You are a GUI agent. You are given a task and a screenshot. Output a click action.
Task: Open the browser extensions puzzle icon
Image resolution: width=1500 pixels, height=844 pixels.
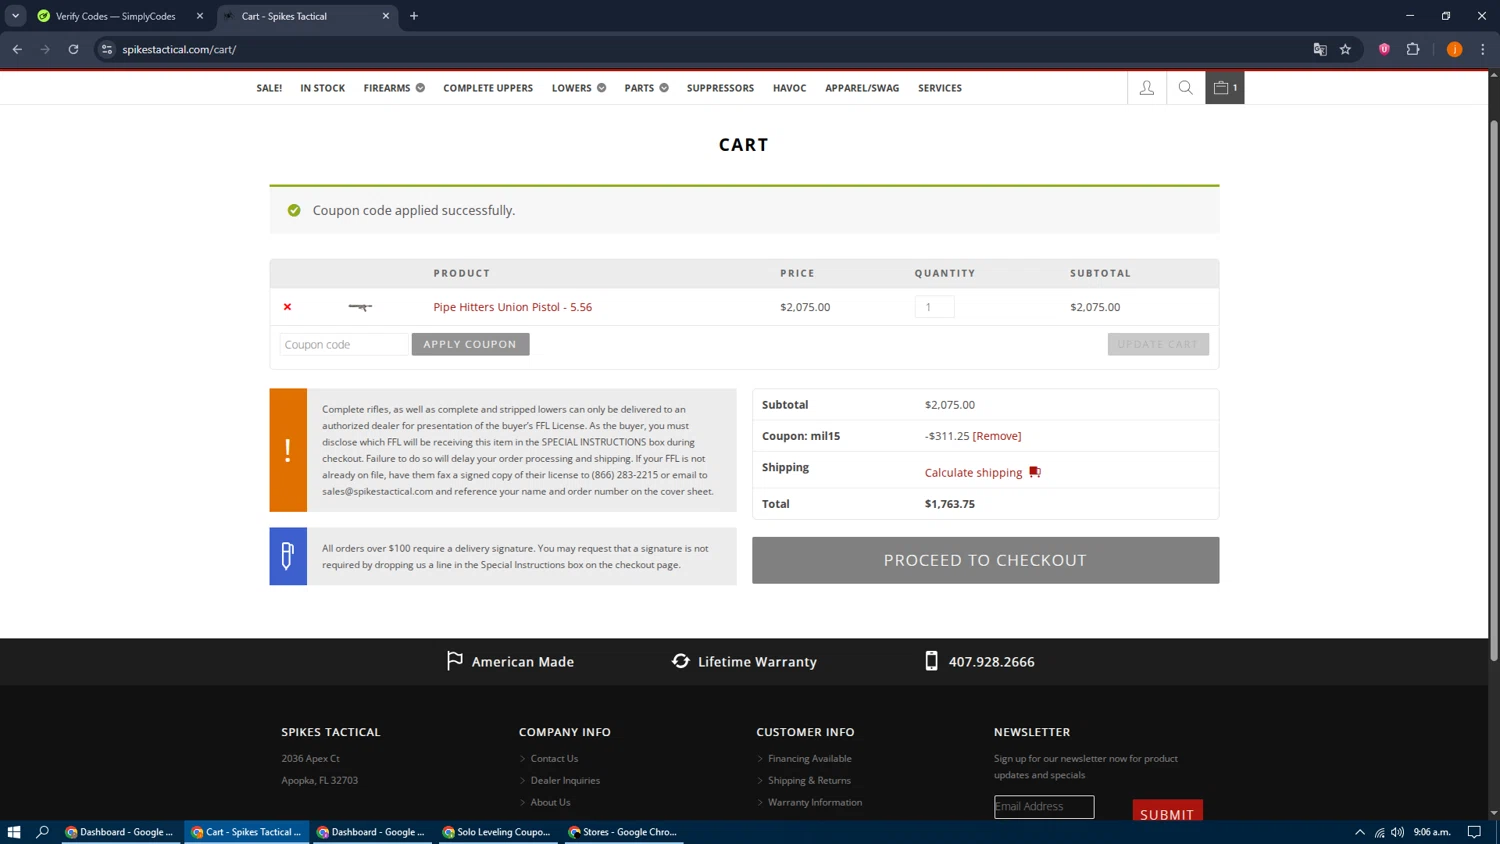click(x=1413, y=49)
